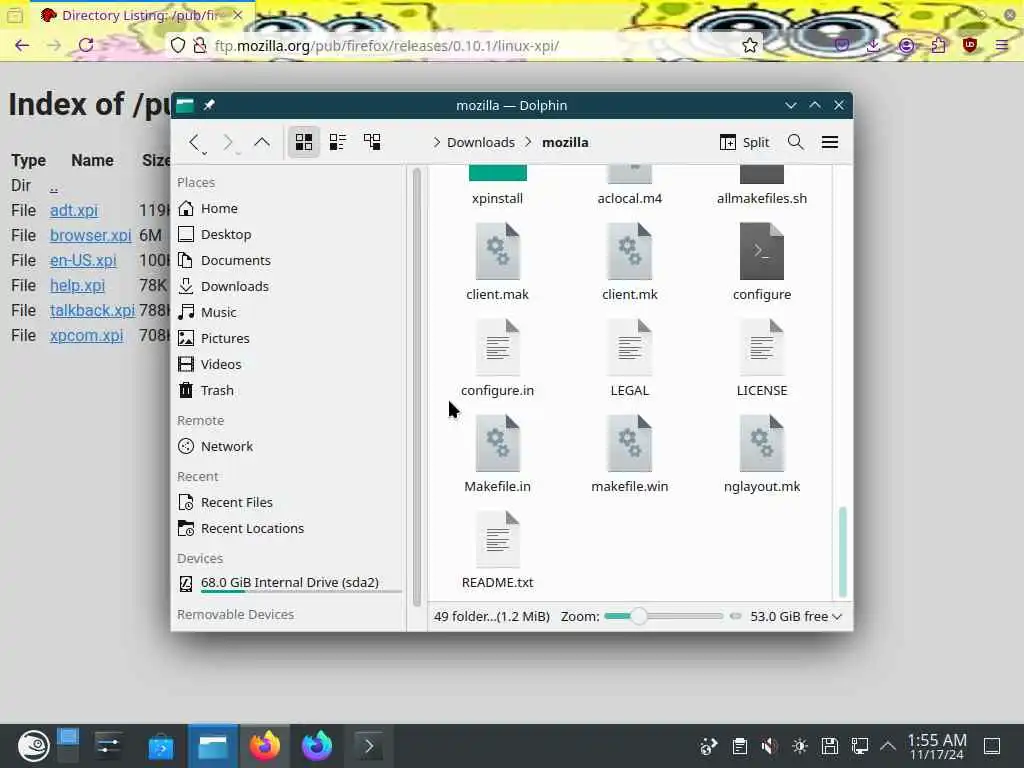
Task: Expand the chevron before Downloads breadcrumb
Action: click(x=436, y=142)
